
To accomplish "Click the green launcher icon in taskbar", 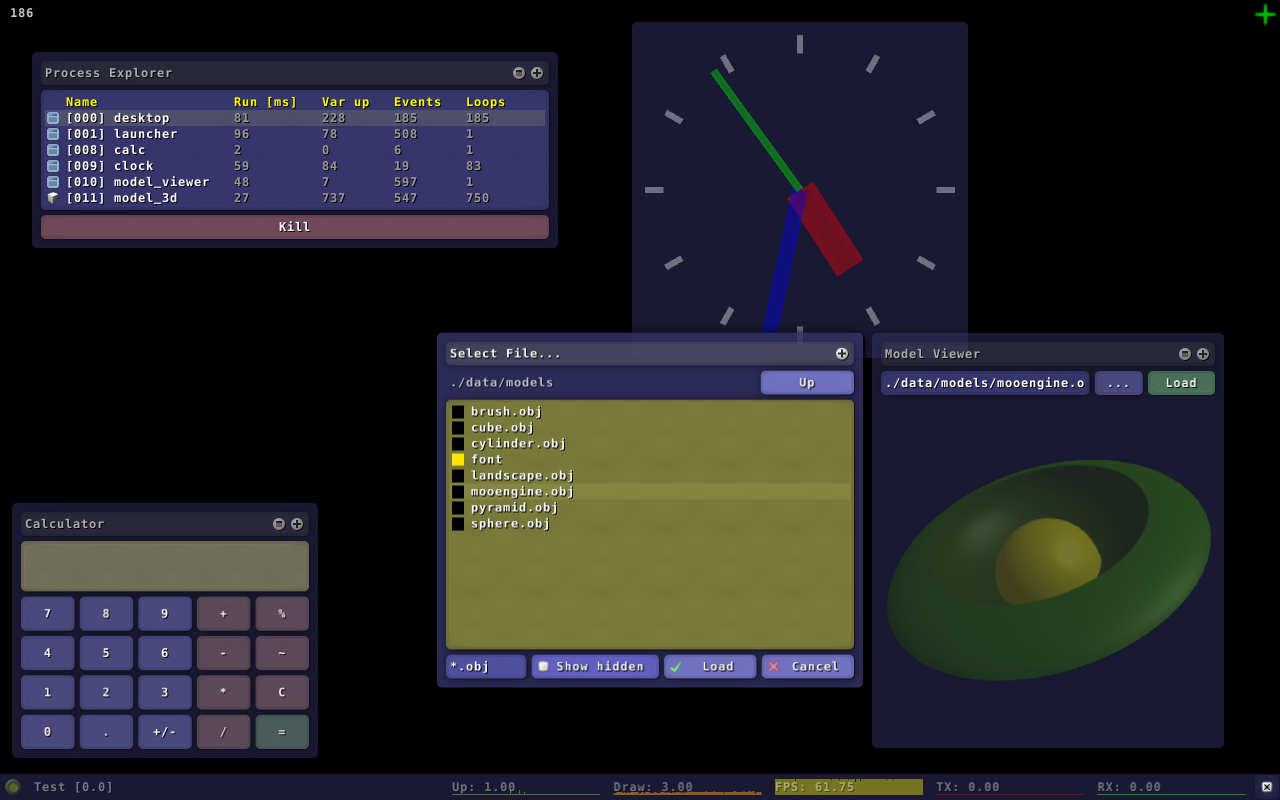I will 13,787.
